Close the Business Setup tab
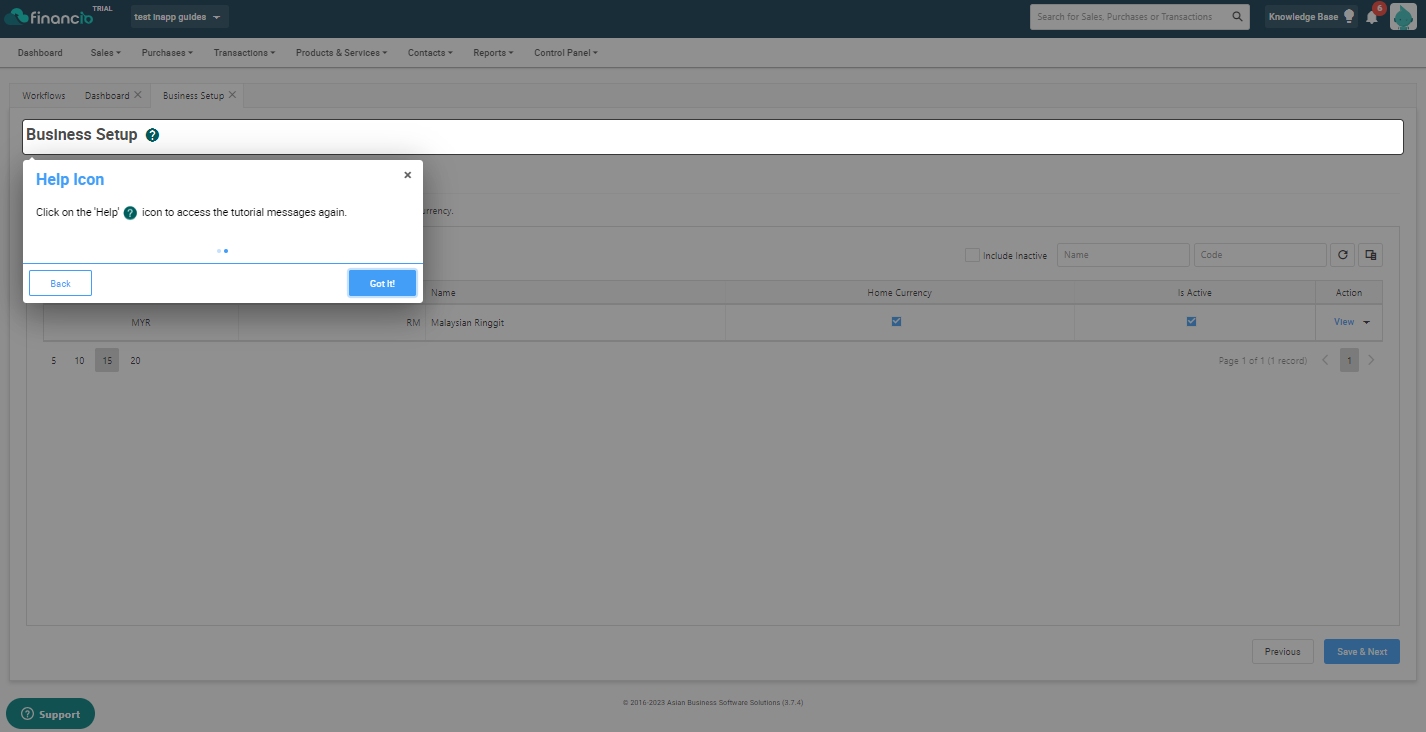 pos(233,95)
